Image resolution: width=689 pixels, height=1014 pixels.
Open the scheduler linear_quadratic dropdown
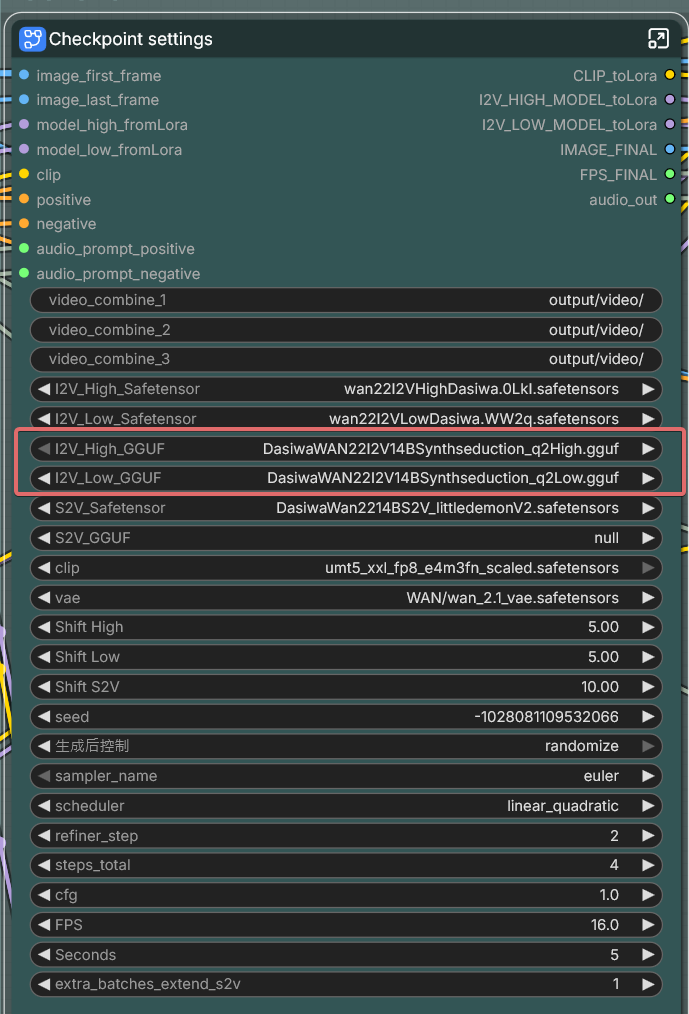[x=345, y=806]
